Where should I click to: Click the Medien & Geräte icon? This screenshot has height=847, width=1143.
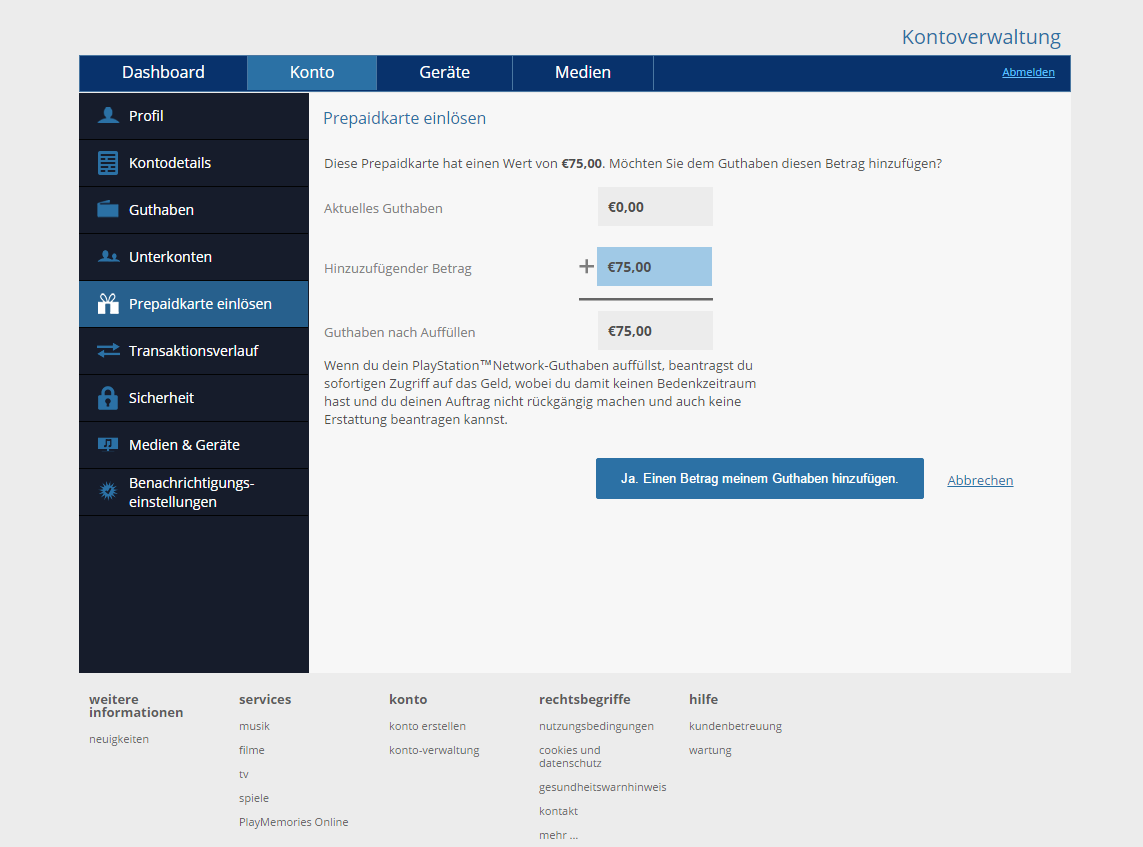pos(108,444)
